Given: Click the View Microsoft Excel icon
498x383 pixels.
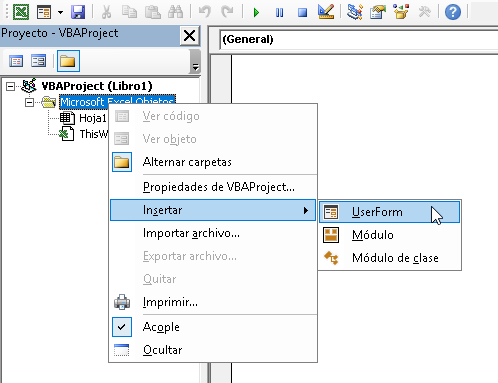Looking at the screenshot, I should tap(21, 12).
